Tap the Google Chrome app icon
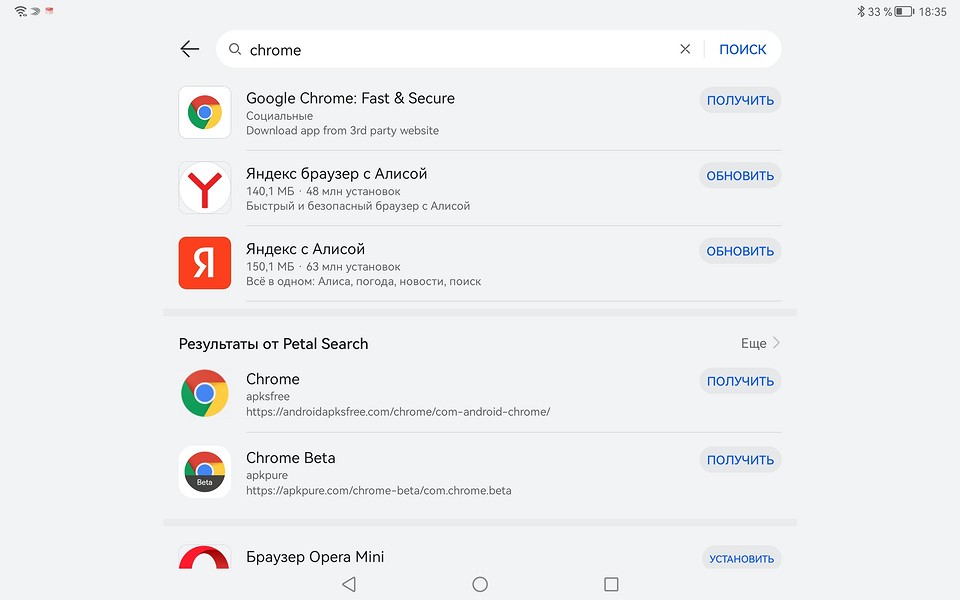 (x=204, y=112)
